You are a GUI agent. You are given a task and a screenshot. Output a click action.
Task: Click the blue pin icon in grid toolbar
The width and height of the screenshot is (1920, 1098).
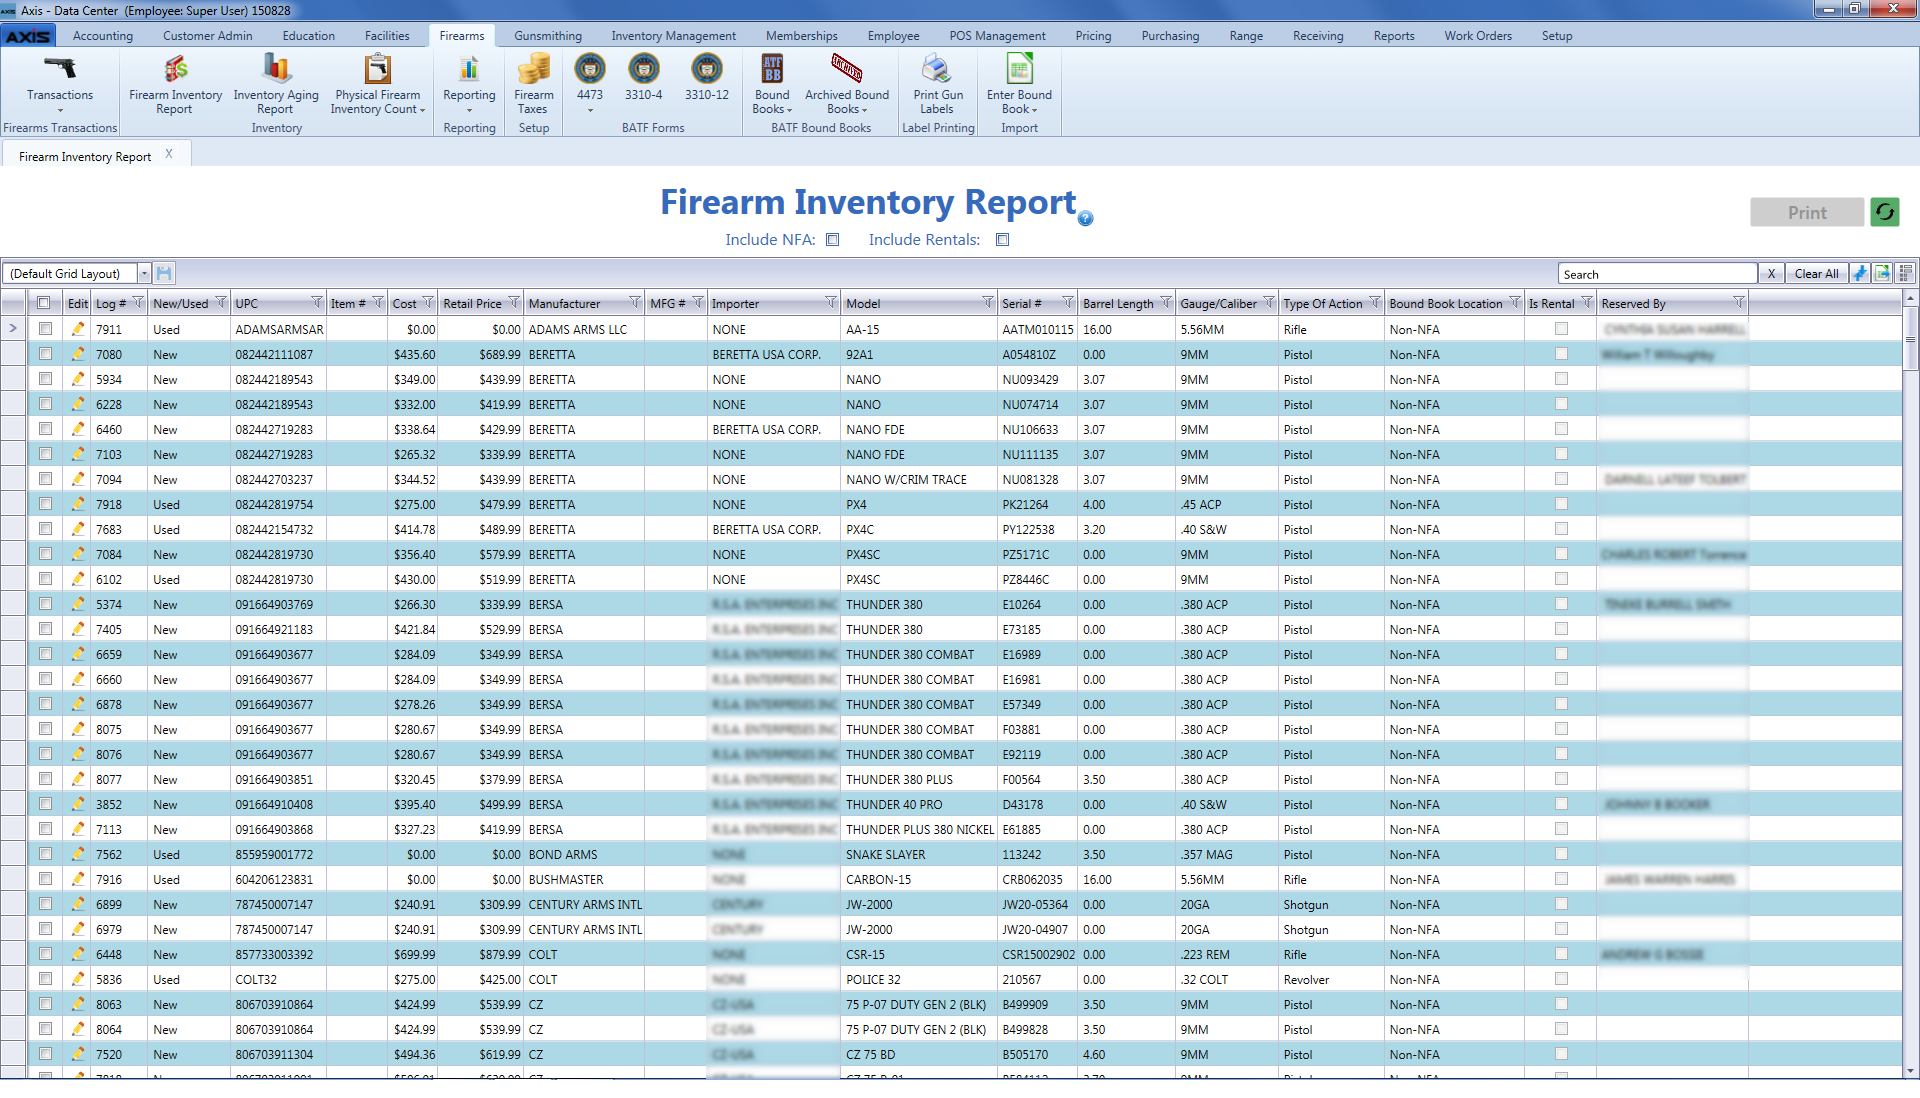(x=1860, y=273)
